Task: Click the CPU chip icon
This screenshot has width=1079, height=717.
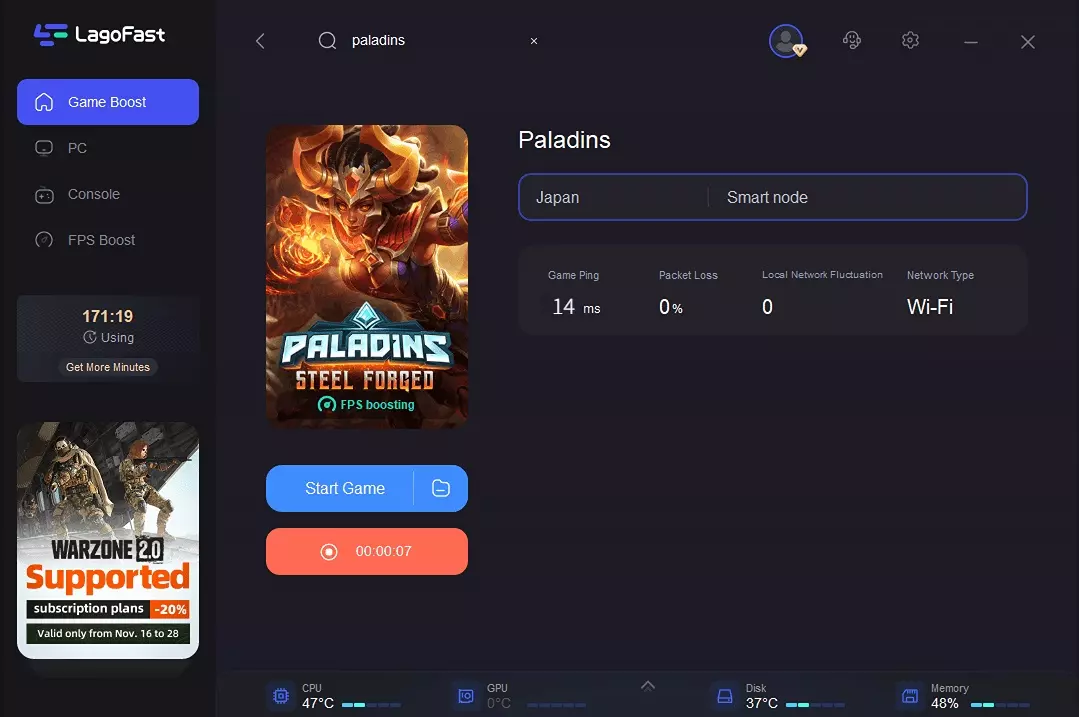Action: pyautogui.click(x=281, y=696)
